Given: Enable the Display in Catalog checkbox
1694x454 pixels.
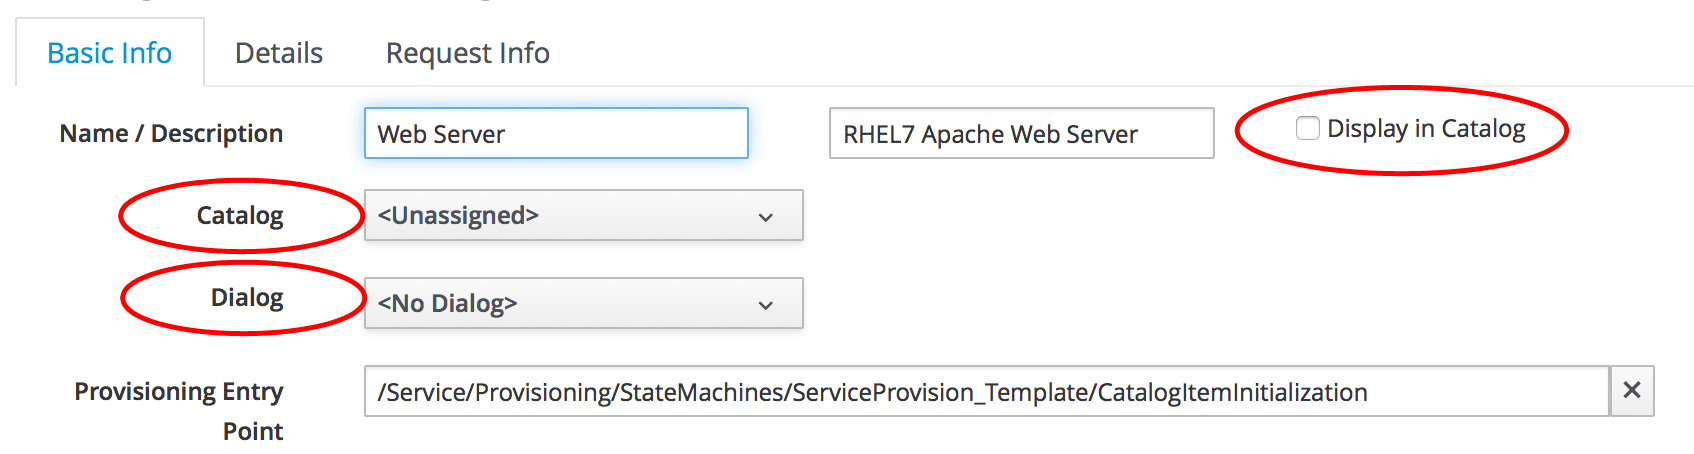Looking at the screenshot, I should (x=1307, y=129).
